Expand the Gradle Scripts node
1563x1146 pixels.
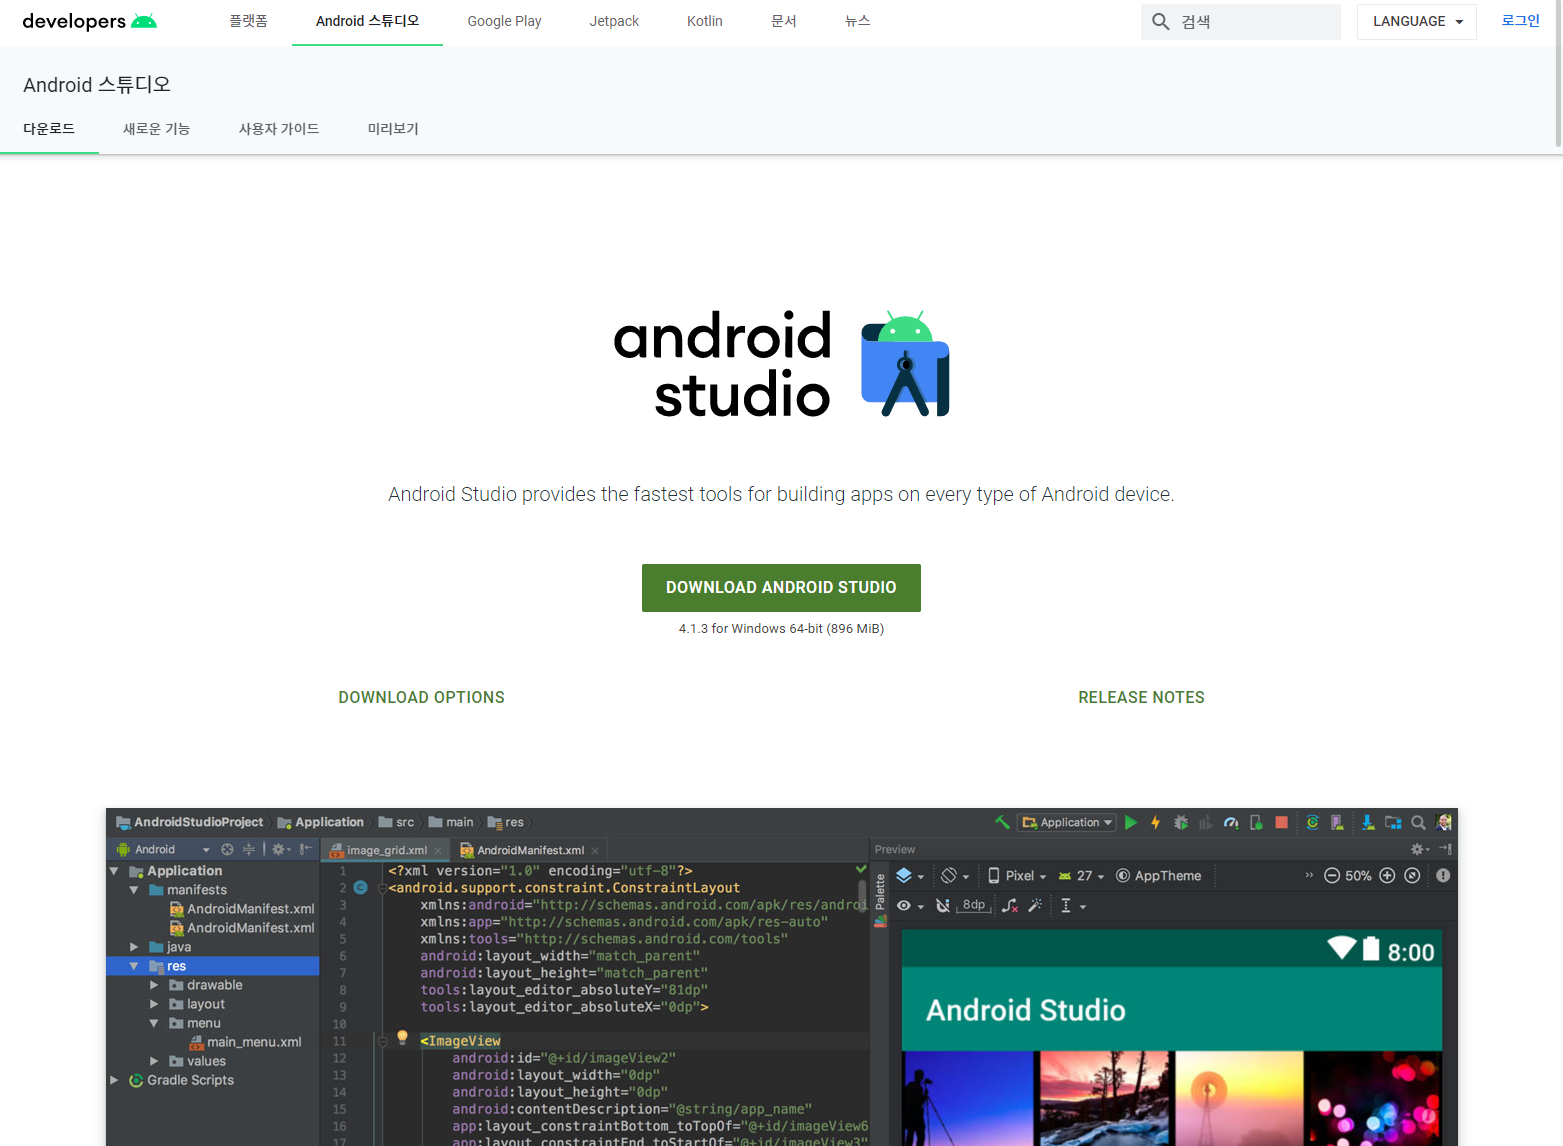(x=114, y=1080)
